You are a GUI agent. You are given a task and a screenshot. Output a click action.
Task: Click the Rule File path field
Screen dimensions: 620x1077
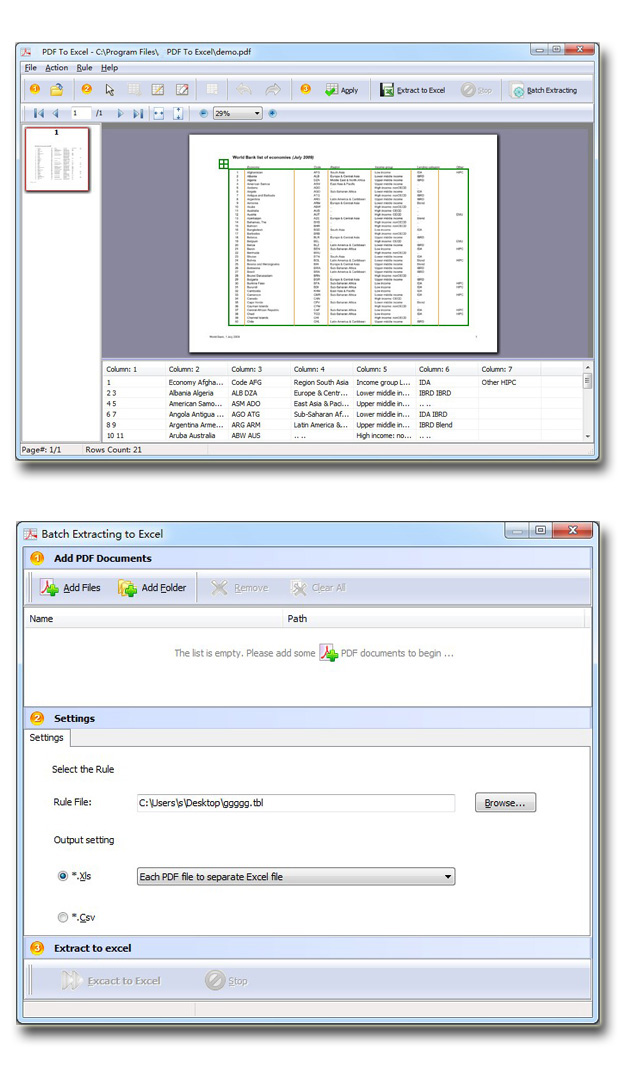click(x=296, y=802)
